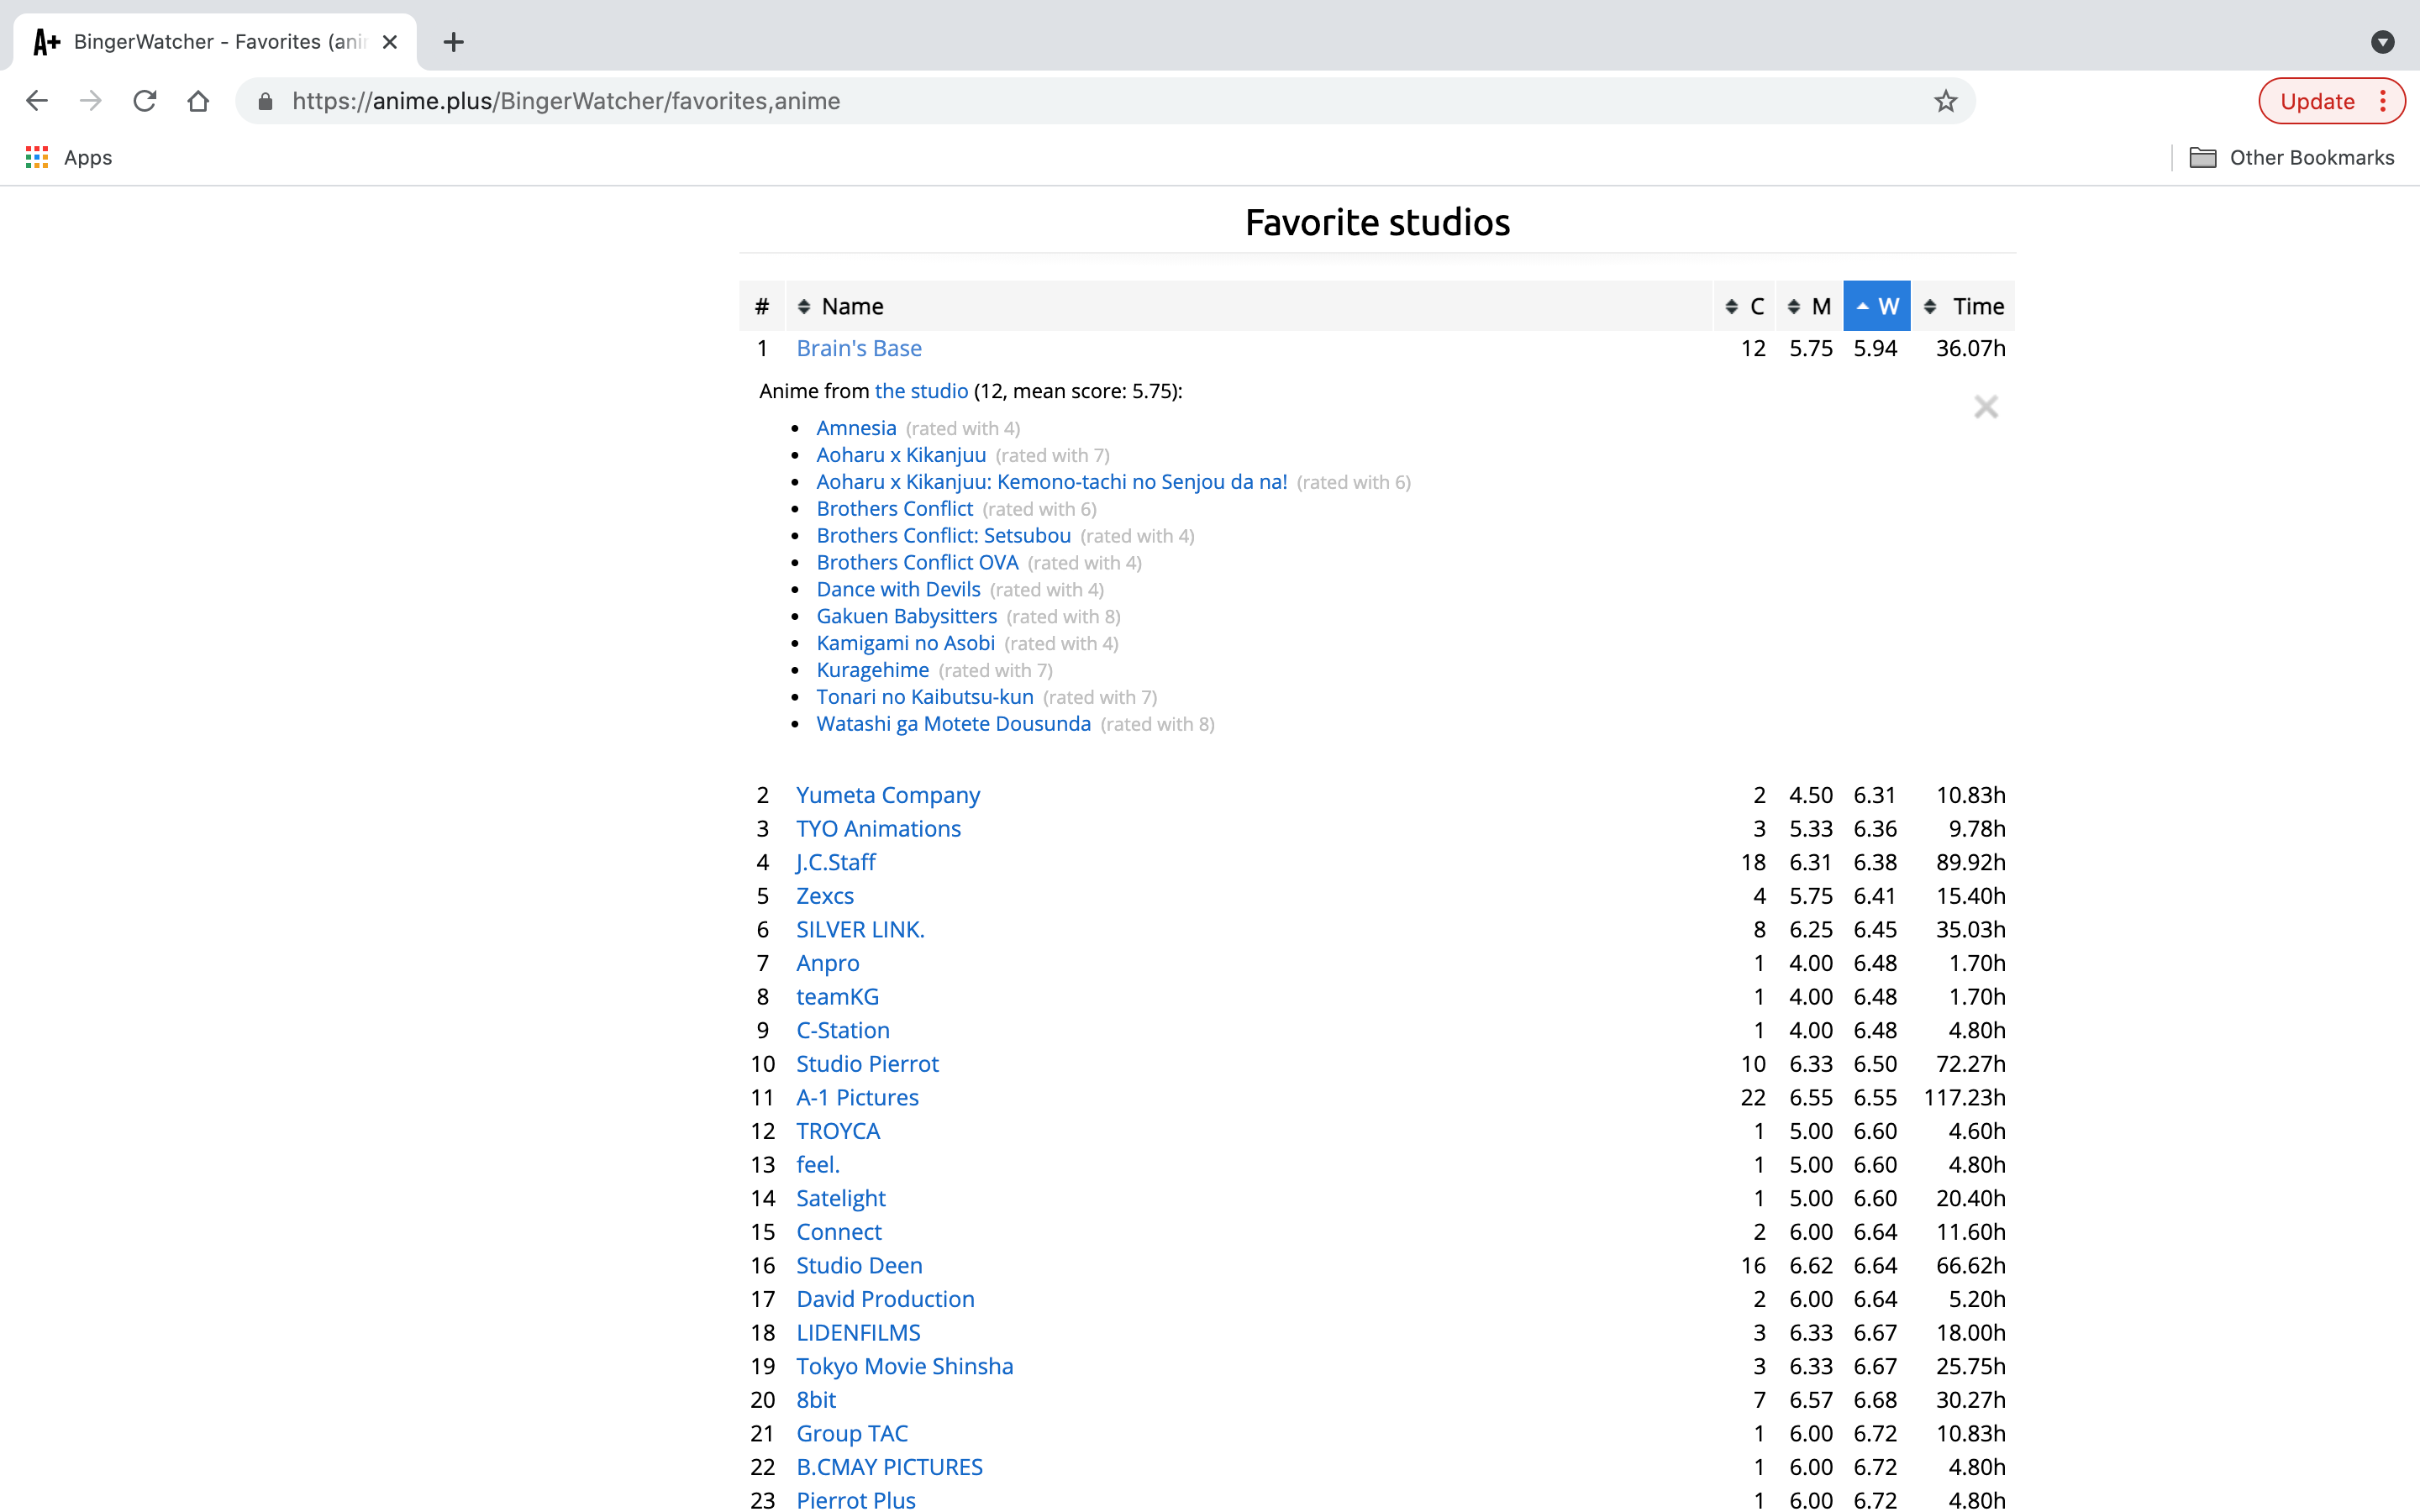This screenshot has width=2420, height=1512.
Task: Reload the current page
Action: [x=145, y=101]
